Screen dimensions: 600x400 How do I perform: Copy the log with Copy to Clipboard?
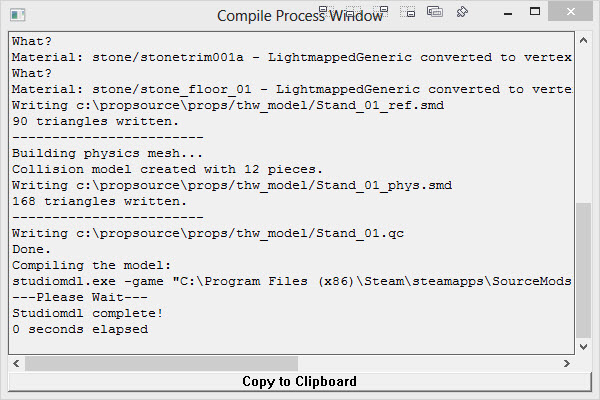(x=299, y=381)
